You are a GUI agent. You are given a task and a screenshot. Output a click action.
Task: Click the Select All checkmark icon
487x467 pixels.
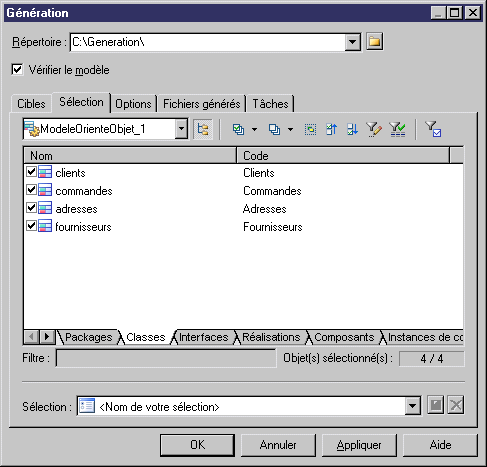[x=238, y=129]
